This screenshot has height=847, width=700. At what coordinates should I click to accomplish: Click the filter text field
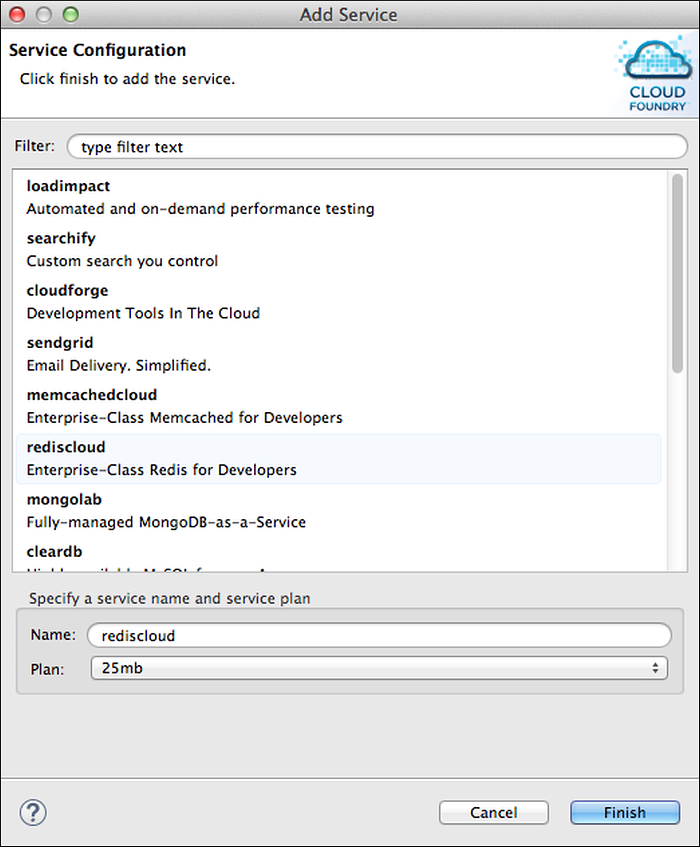pyautogui.click(x=377, y=147)
